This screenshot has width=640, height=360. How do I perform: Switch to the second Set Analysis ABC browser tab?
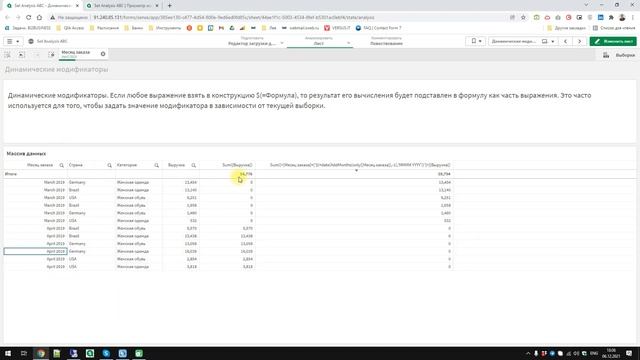click(x=122, y=6)
